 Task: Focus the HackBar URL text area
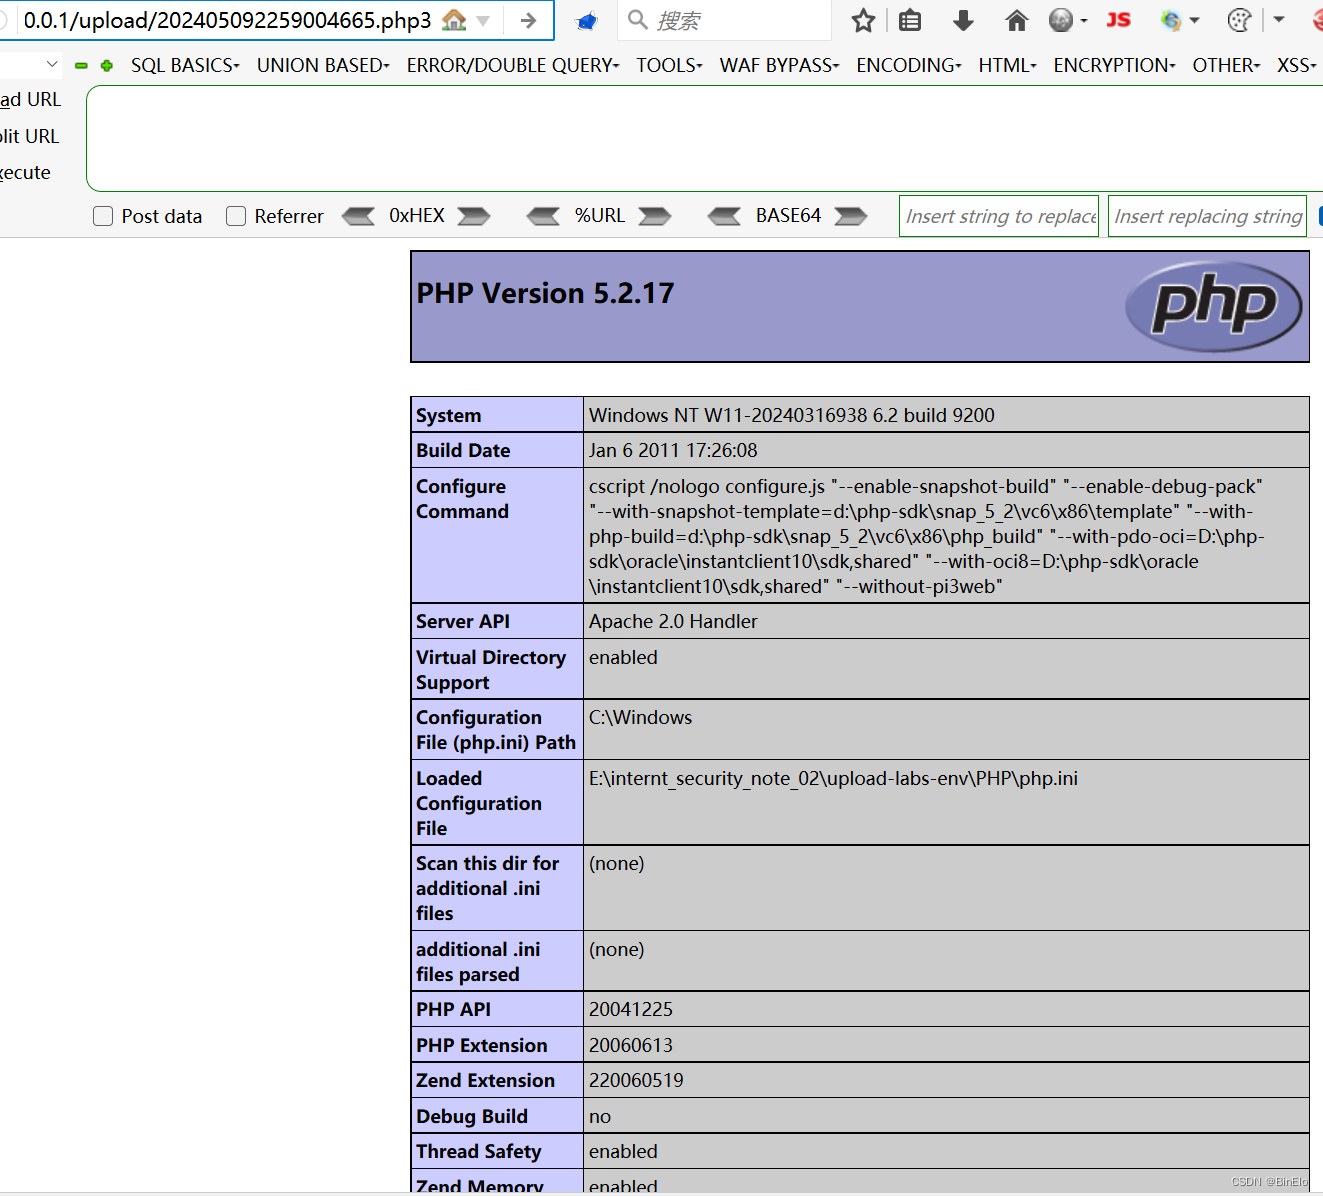[x=704, y=138]
